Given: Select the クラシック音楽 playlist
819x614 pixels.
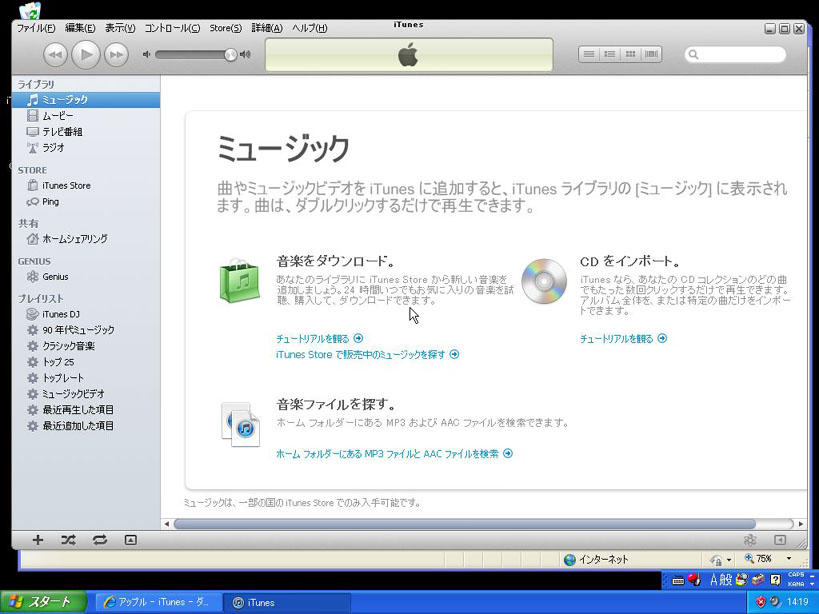Looking at the screenshot, I should pos(86,346).
